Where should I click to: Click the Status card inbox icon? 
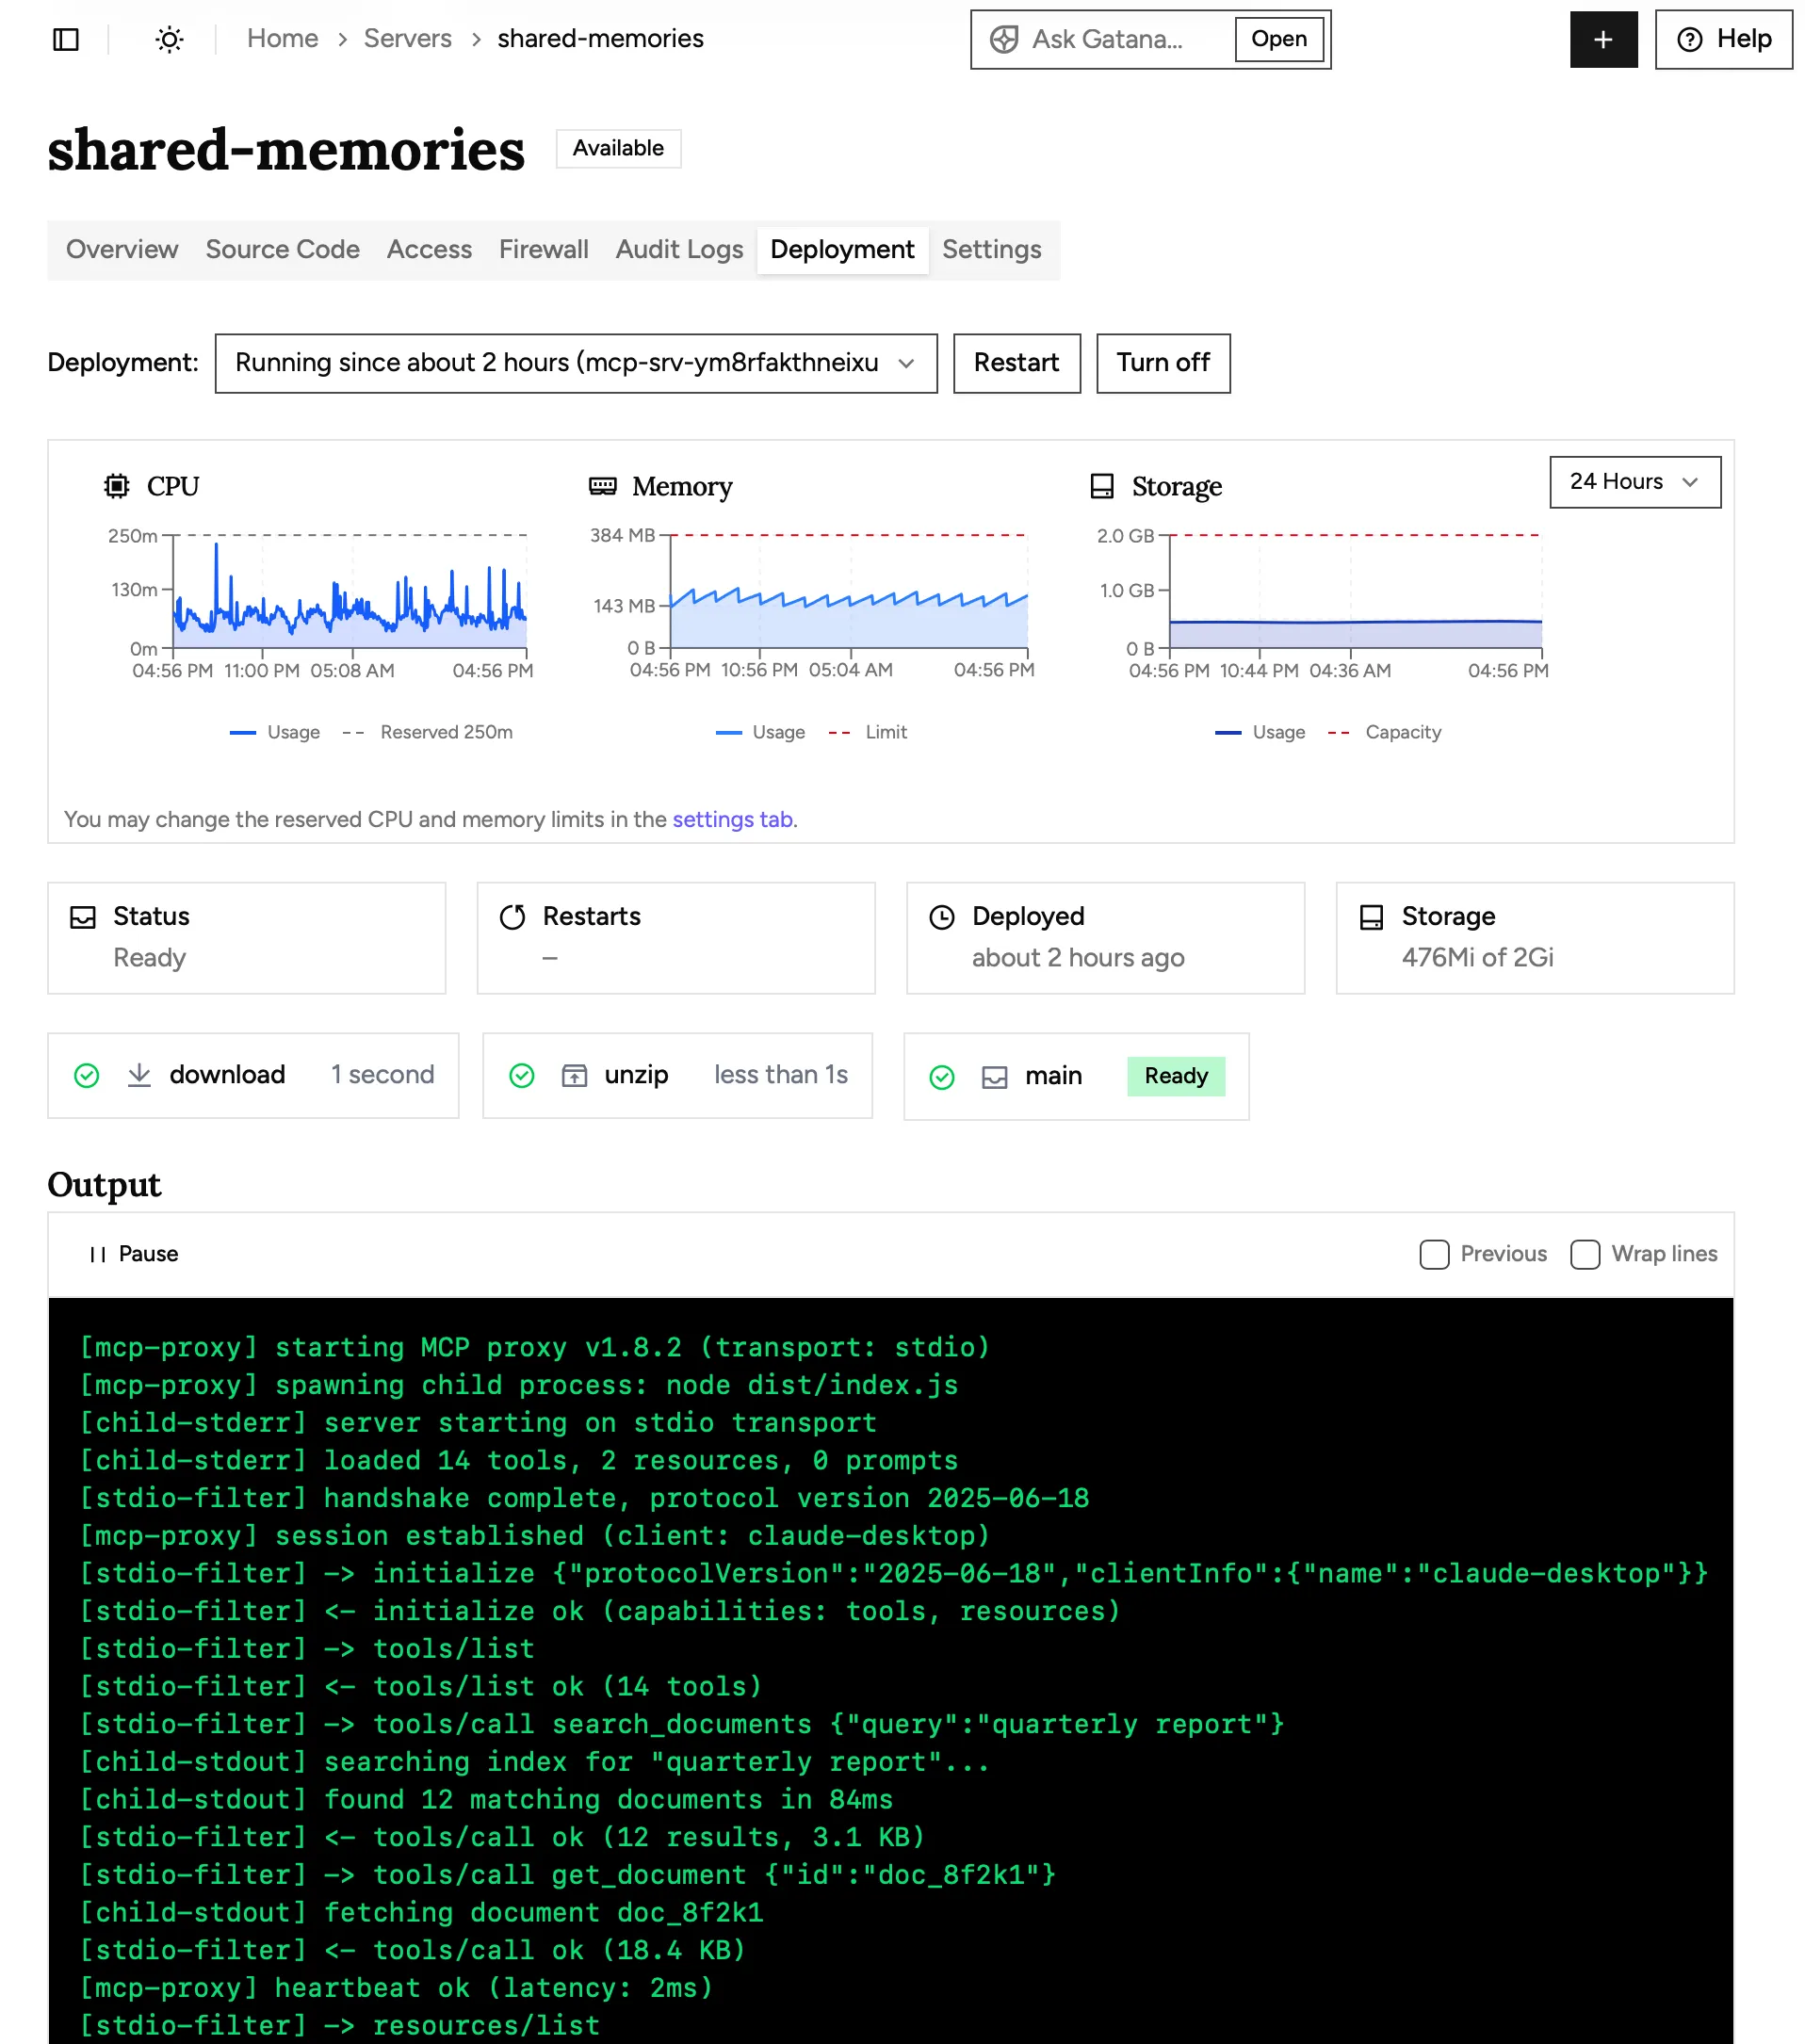[83, 916]
